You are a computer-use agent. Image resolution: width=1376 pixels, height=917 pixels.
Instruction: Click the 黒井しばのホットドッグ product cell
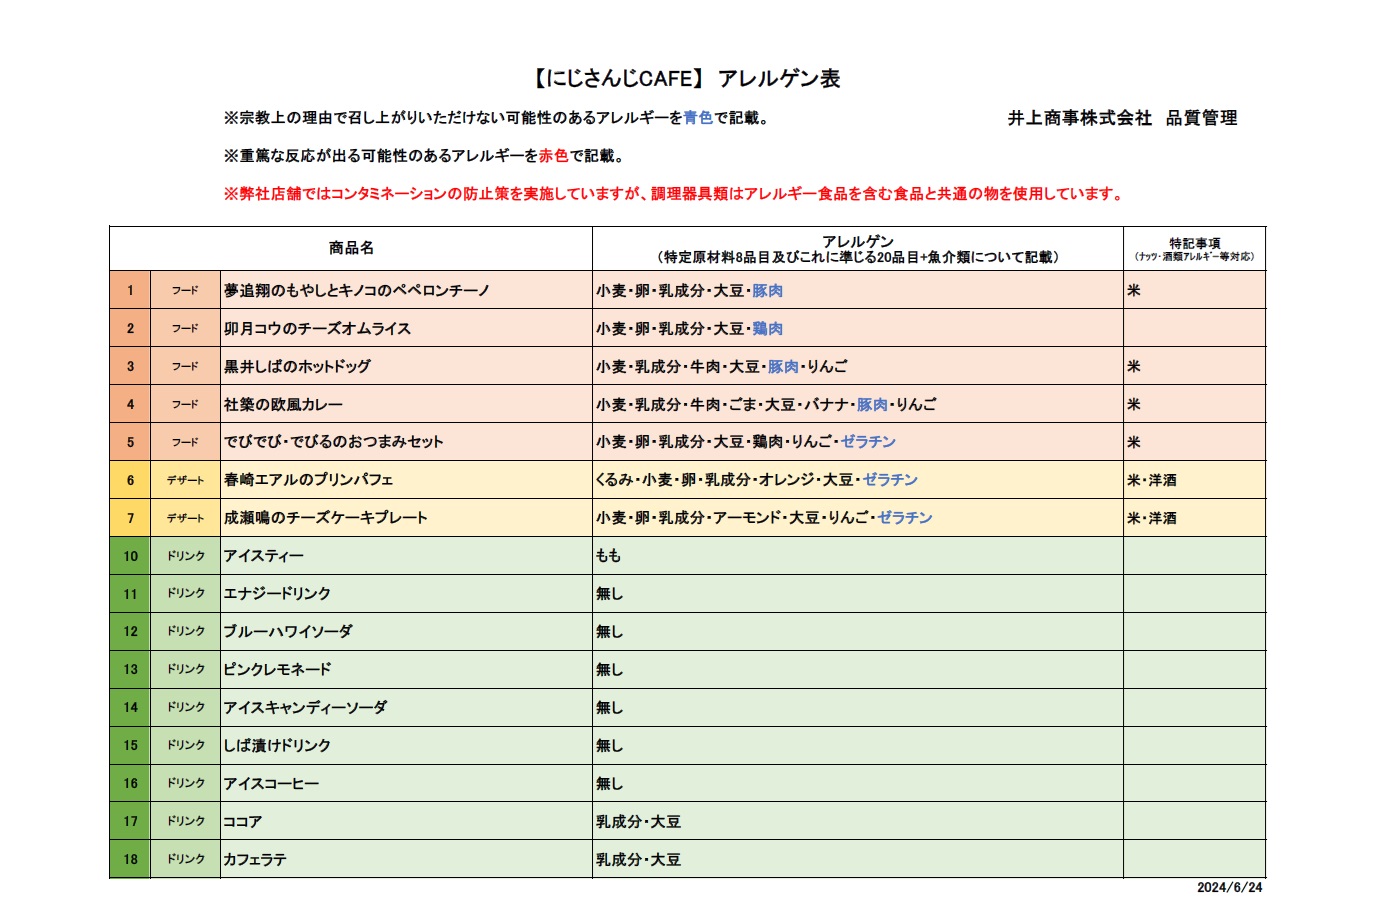click(x=297, y=367)
